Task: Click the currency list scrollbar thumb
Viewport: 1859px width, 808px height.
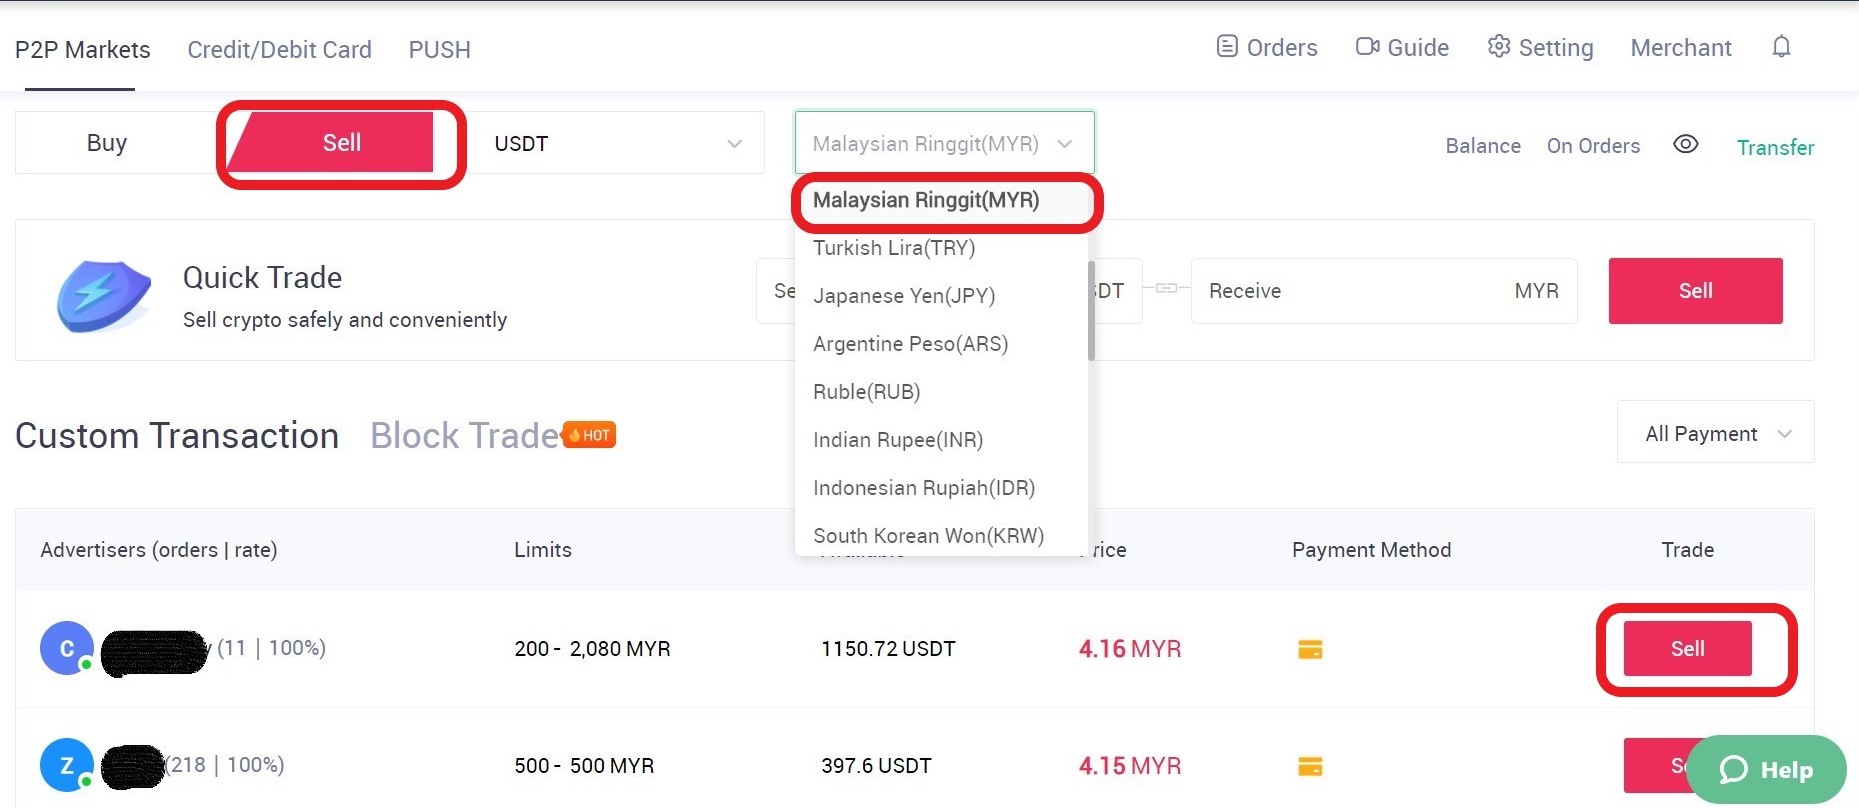Action: [1091, 310]
